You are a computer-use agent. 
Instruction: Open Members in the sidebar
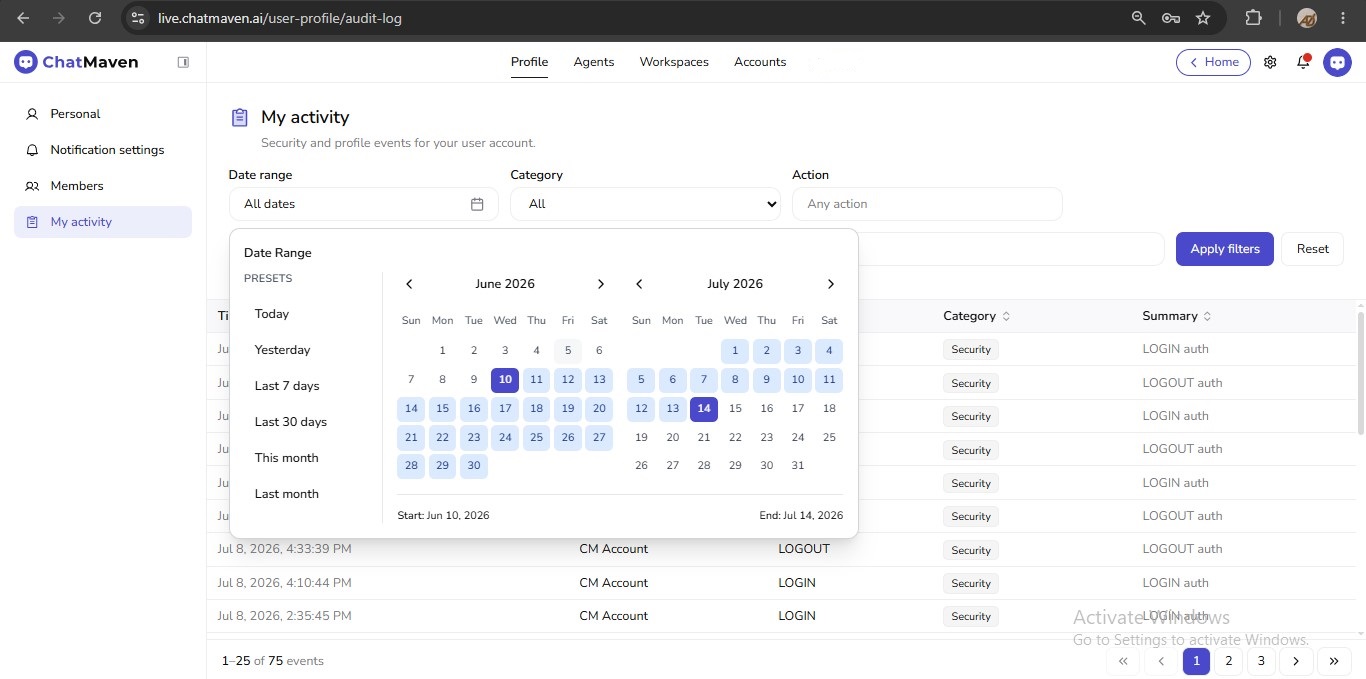[103, 186]
